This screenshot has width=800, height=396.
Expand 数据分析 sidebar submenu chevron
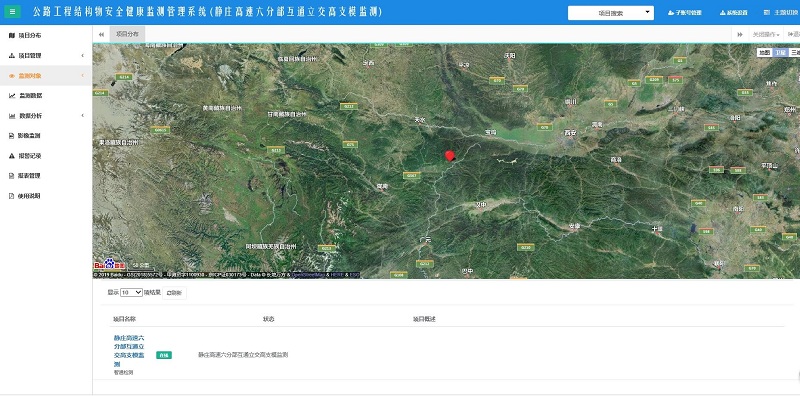coord(83,116)
